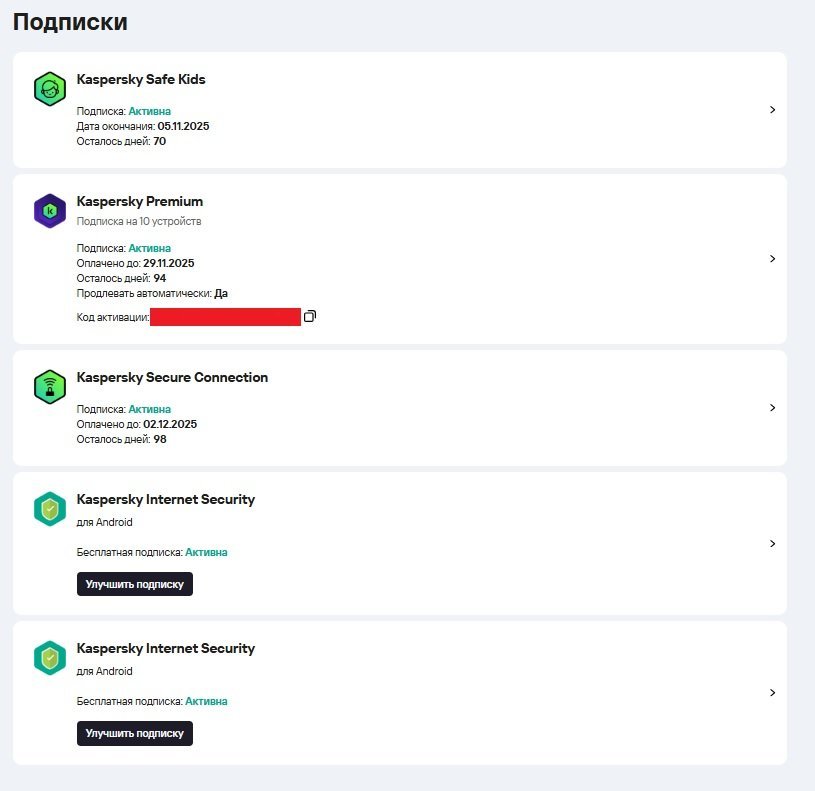Click 'Улучшить подписку' in the last Internet Security card

tap(135, 733)
